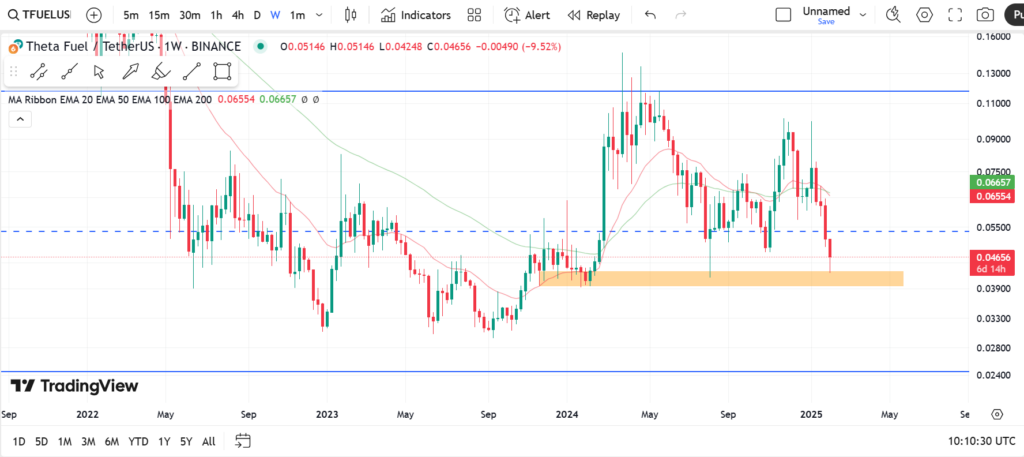Image resolution: width=1024 pixels, height=457 pixels.
Task: Enter fullscreen mode
Action: tap(955, 15)
